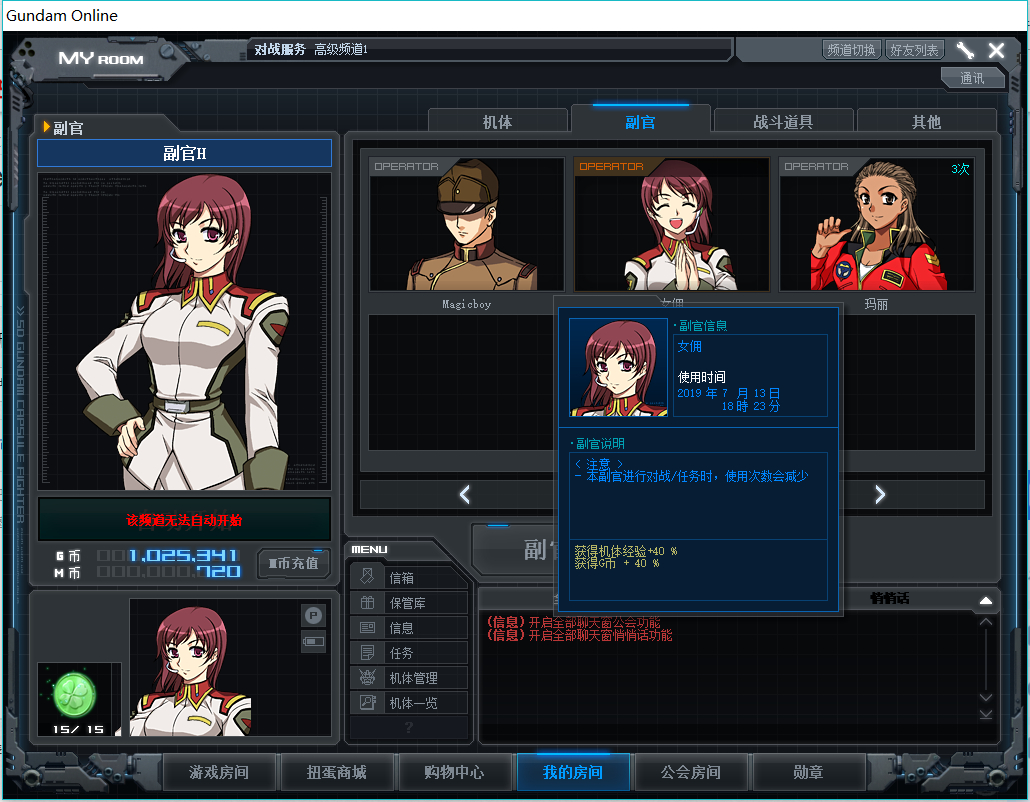The image size is (1030, 802).
Task: Open the 我的房间 bottom tab
Action: pos(573,772)
